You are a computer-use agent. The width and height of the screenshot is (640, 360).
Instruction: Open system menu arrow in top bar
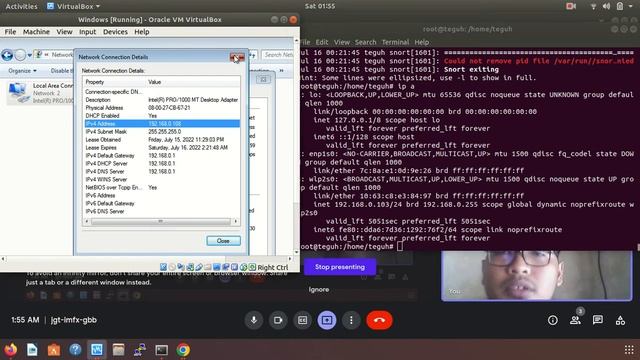(631, 6)
